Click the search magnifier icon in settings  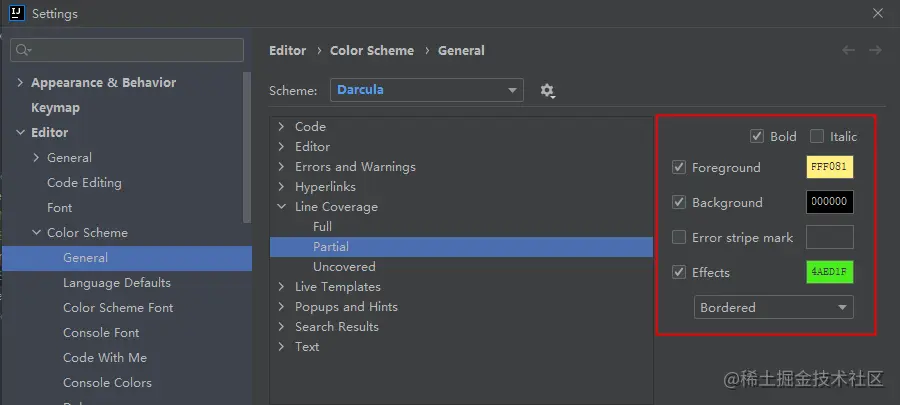(x=23, y=50)
